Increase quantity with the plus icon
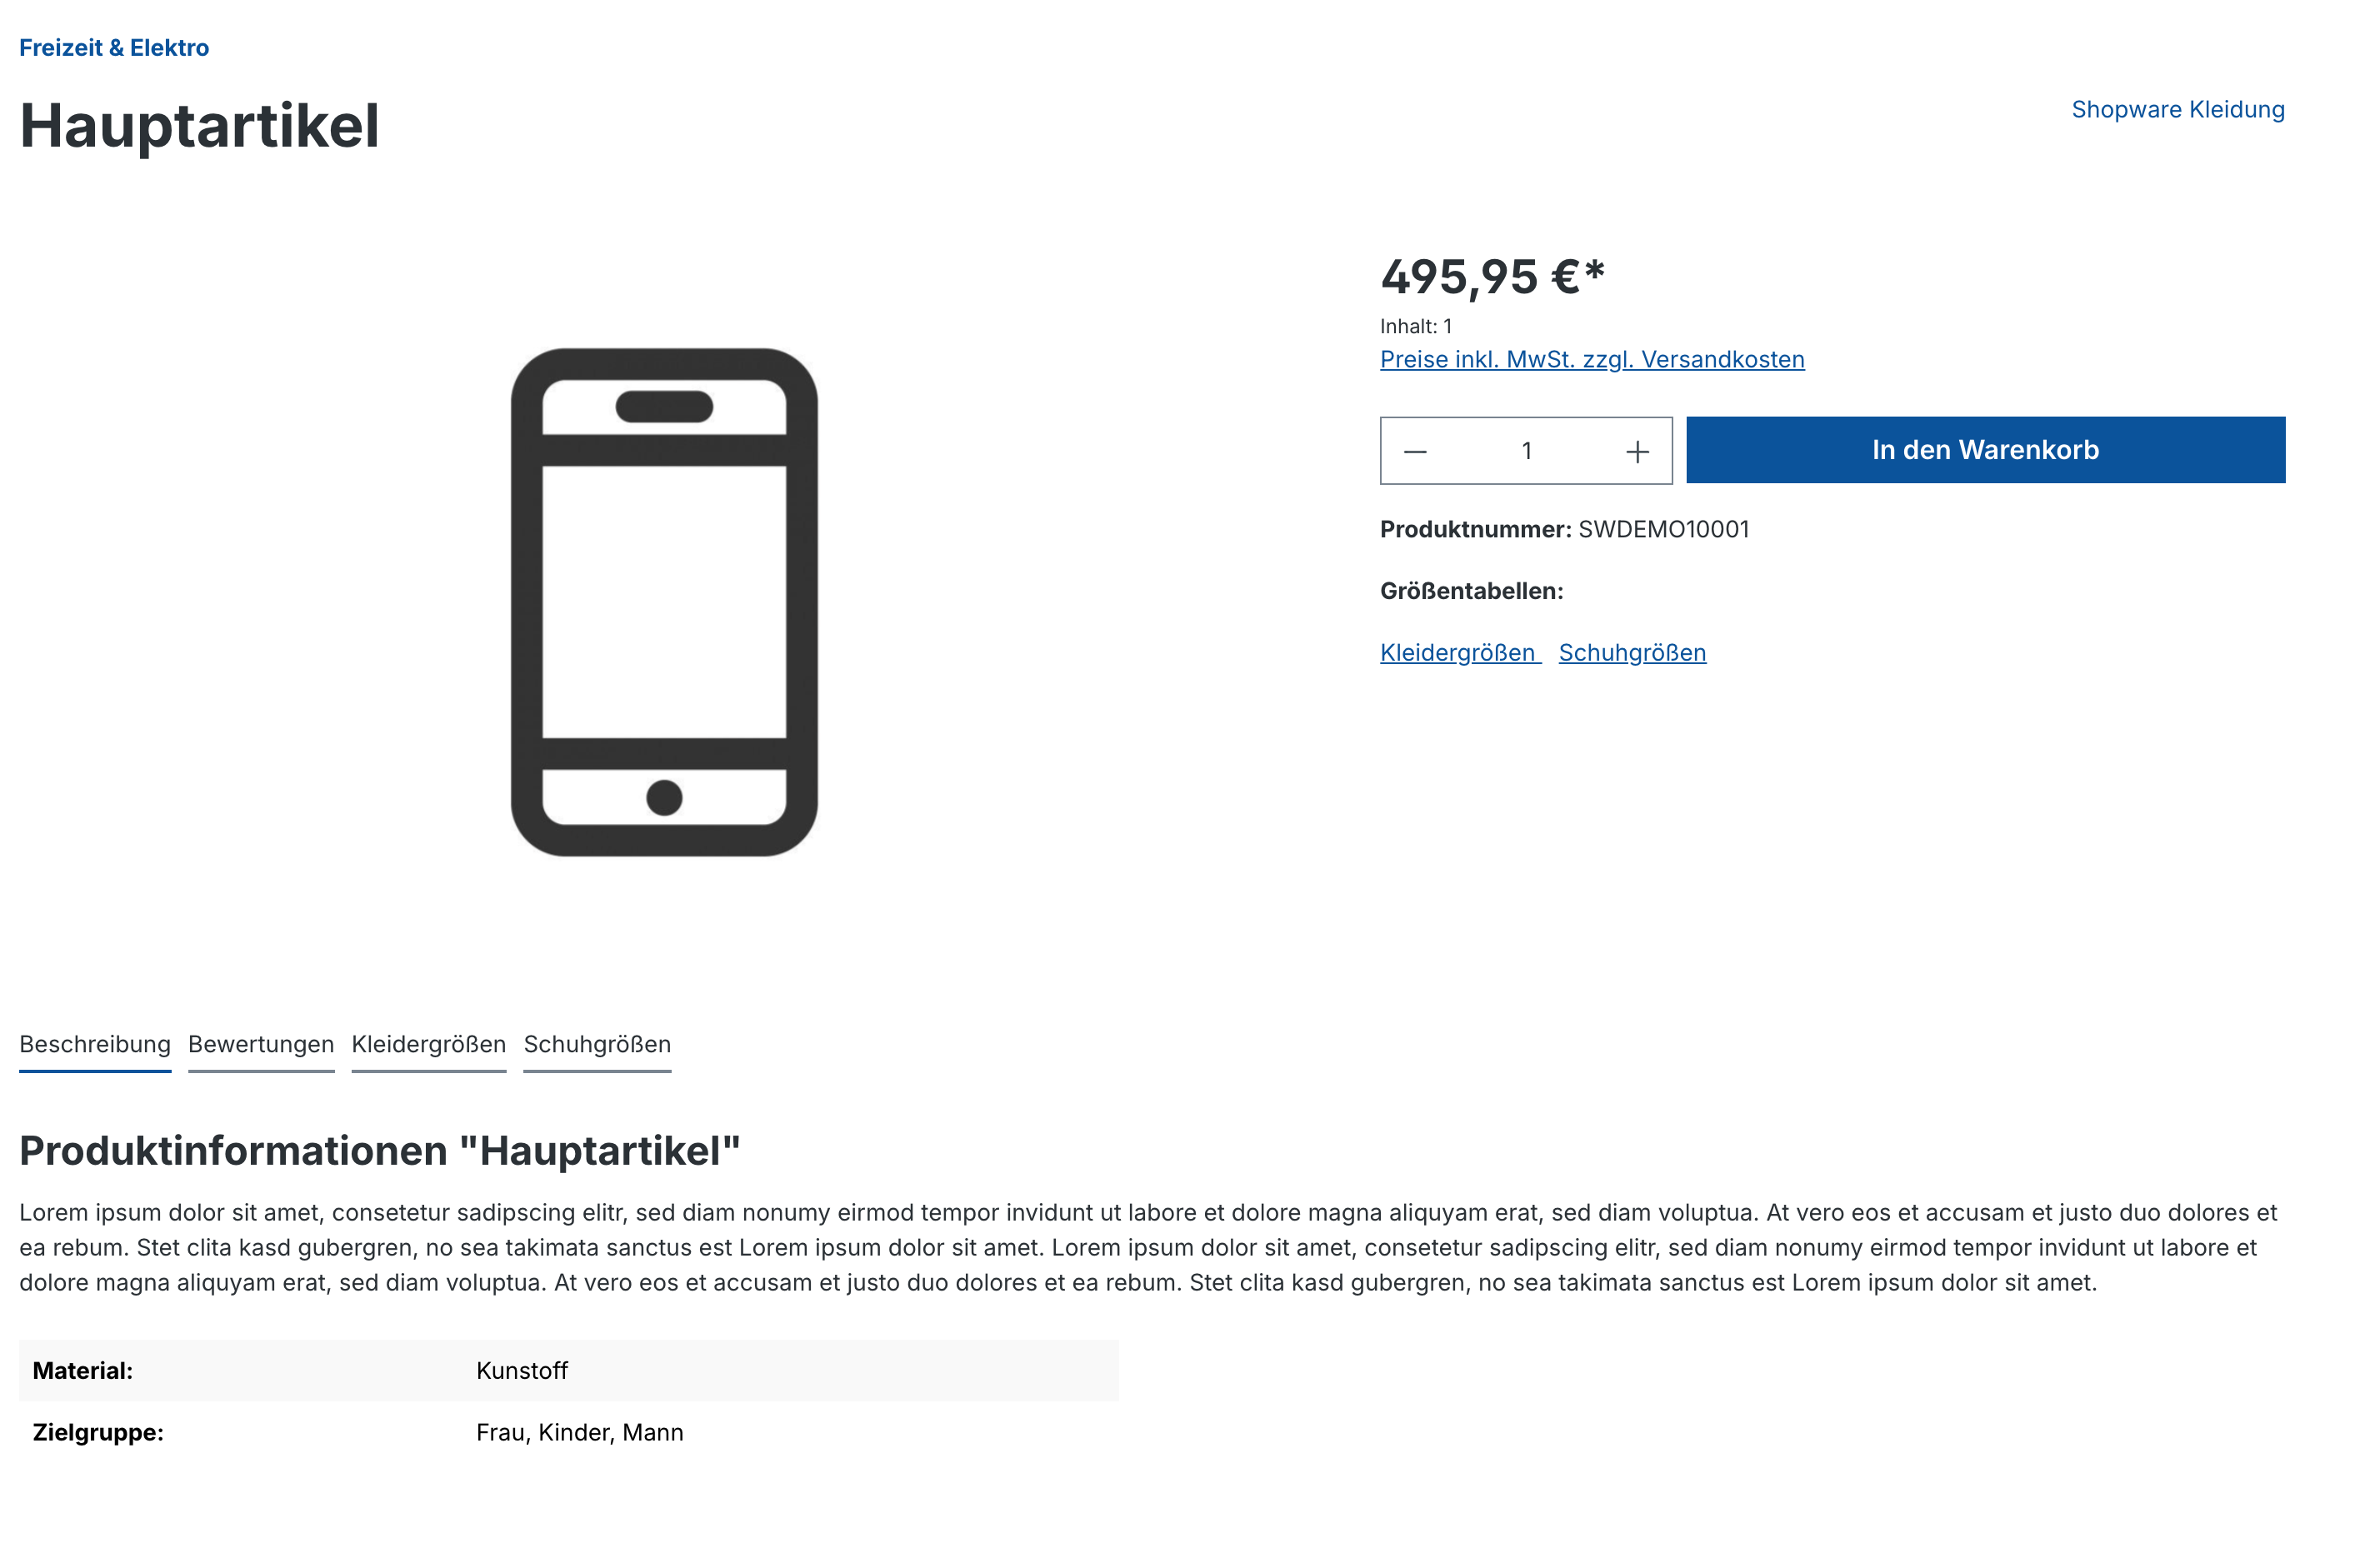The width and height of the screenshot is (2380, 1558). point(1637,452)
